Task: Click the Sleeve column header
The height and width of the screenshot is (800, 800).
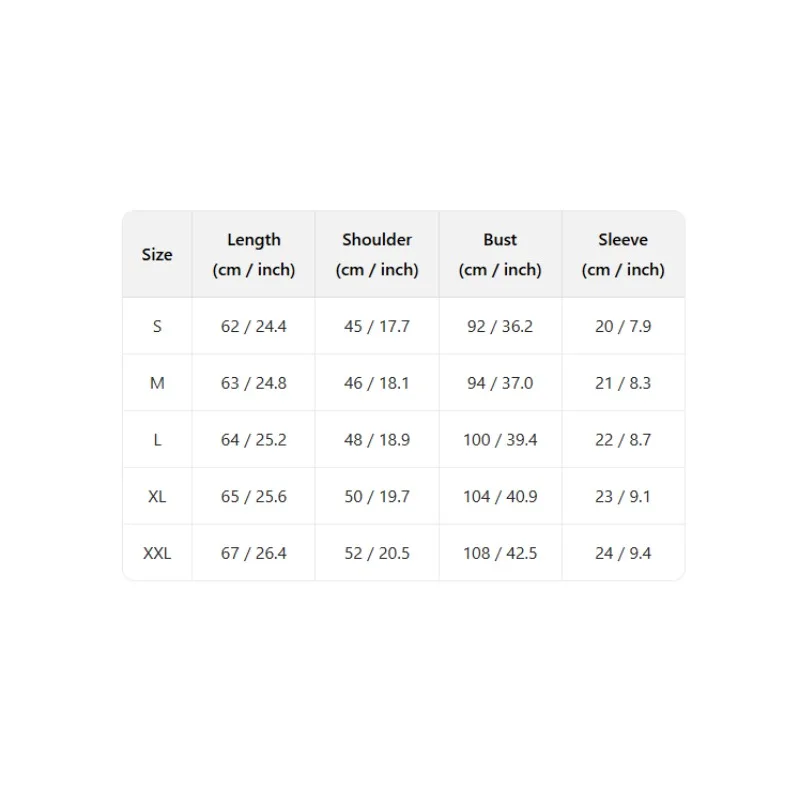Action: 623,254
